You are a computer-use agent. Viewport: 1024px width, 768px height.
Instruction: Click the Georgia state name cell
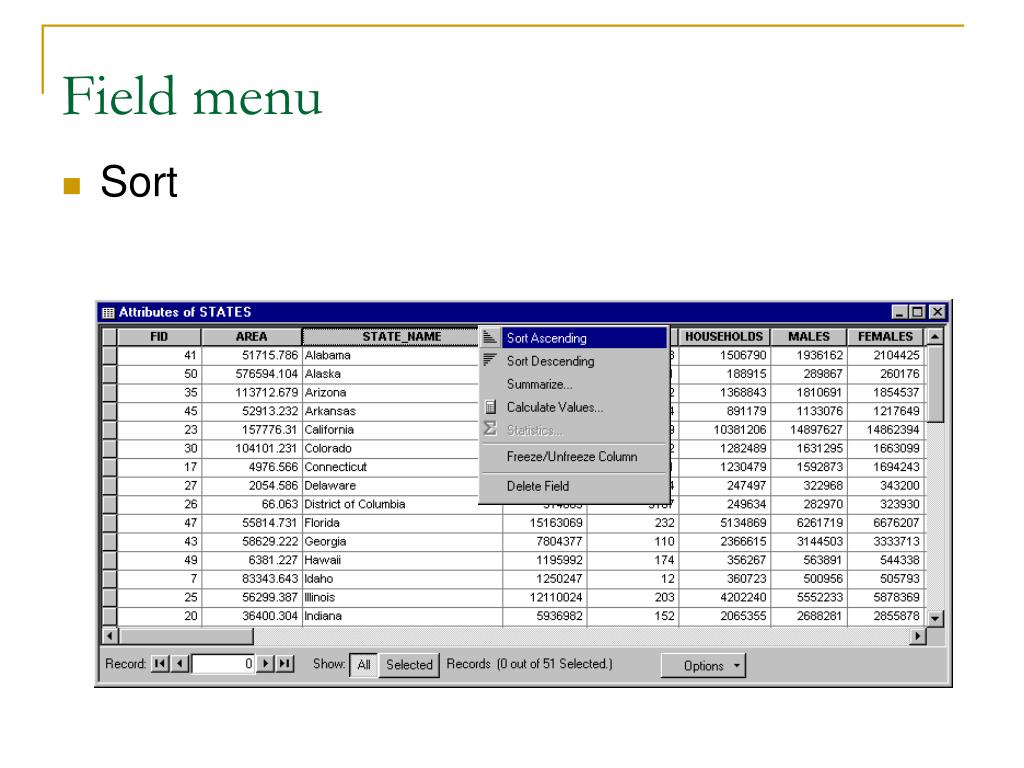pyautogui.click(x=402, y=541)
